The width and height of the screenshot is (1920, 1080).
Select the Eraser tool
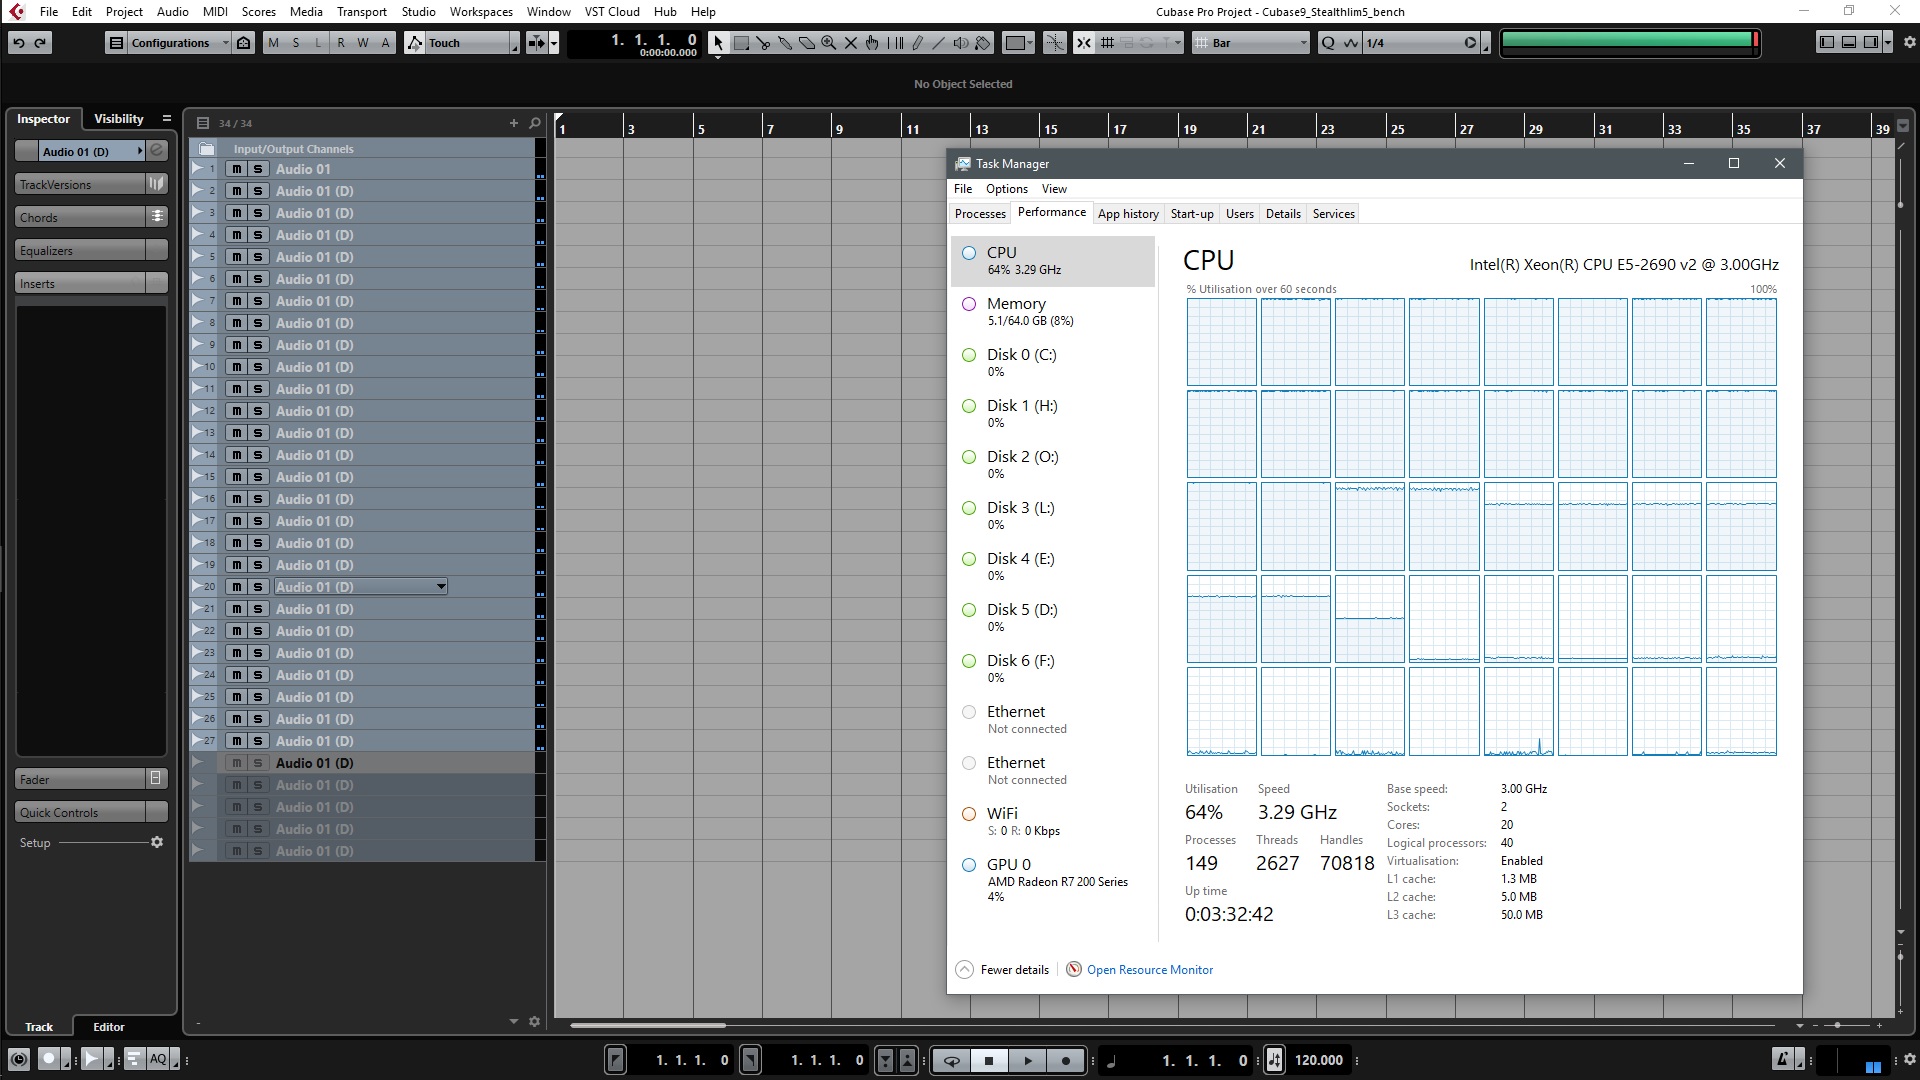pyautogui.click(x=807, y=43)
